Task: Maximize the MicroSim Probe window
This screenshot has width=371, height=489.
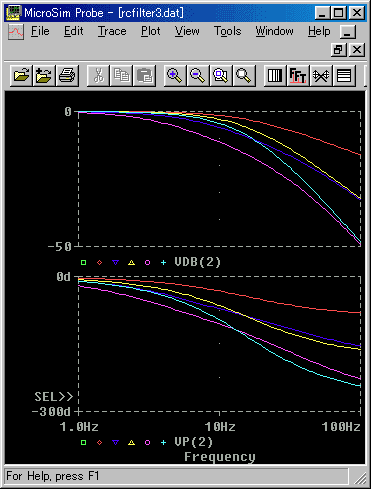Action: [x=339, y=13]
